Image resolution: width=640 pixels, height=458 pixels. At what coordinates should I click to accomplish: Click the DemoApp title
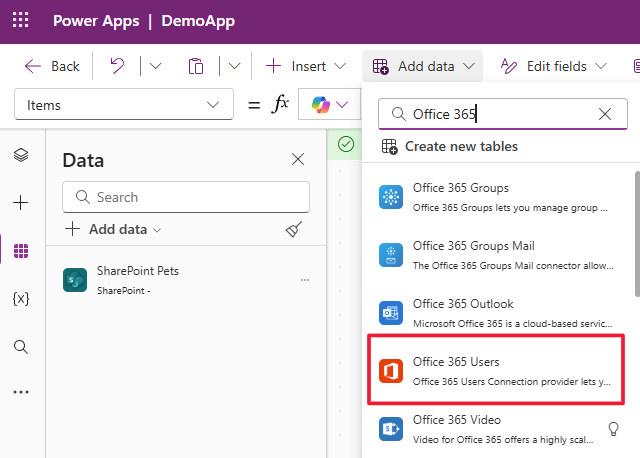[198, 21]
